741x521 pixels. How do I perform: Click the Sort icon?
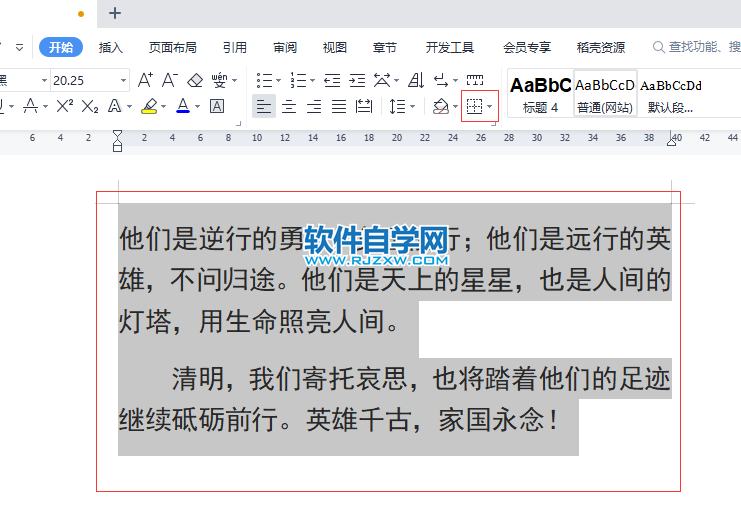pos(416,80)
